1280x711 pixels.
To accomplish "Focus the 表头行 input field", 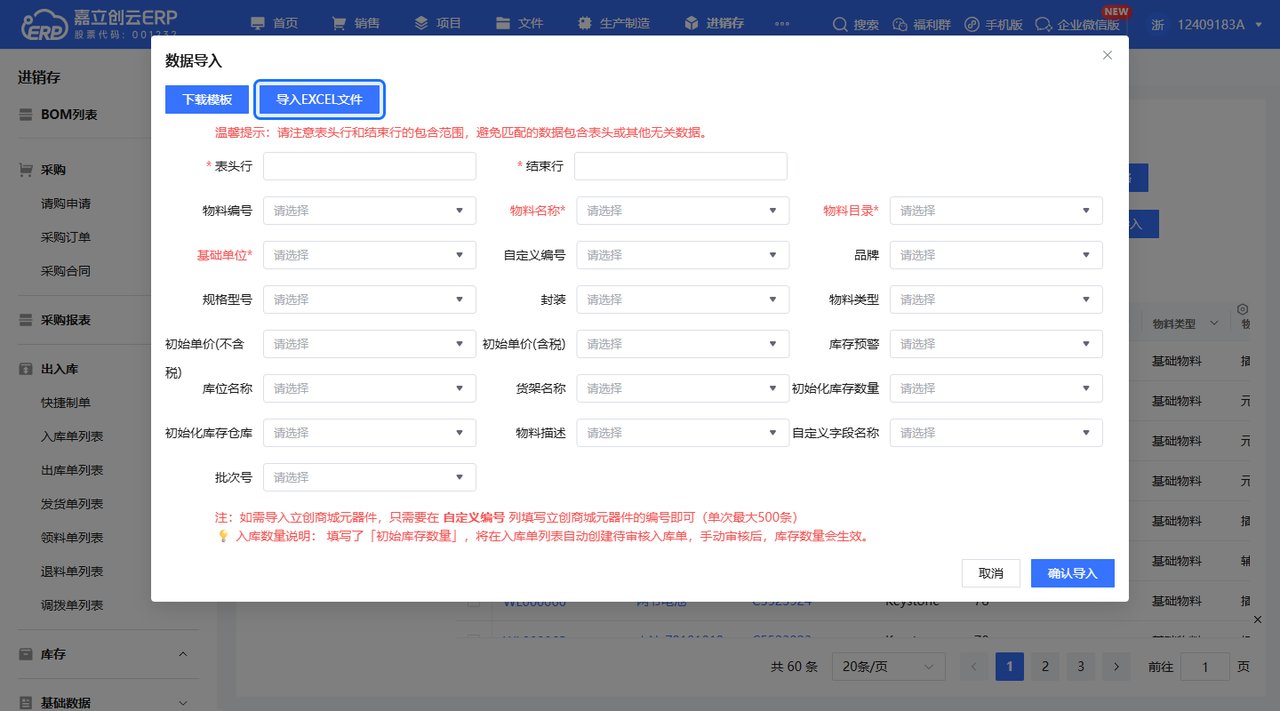I will pyautogui.click(x=369, y=166).
